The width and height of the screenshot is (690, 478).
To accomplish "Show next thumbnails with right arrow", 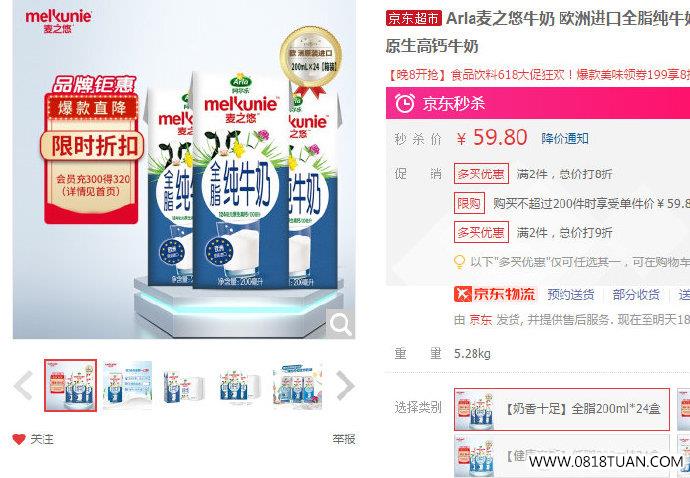I will click(345, 385).
